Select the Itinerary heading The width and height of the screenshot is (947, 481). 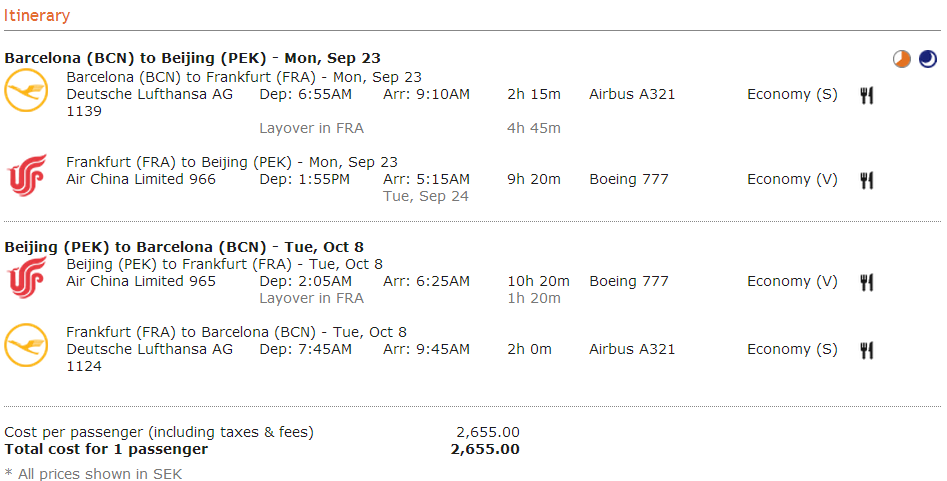pos(37,15)
